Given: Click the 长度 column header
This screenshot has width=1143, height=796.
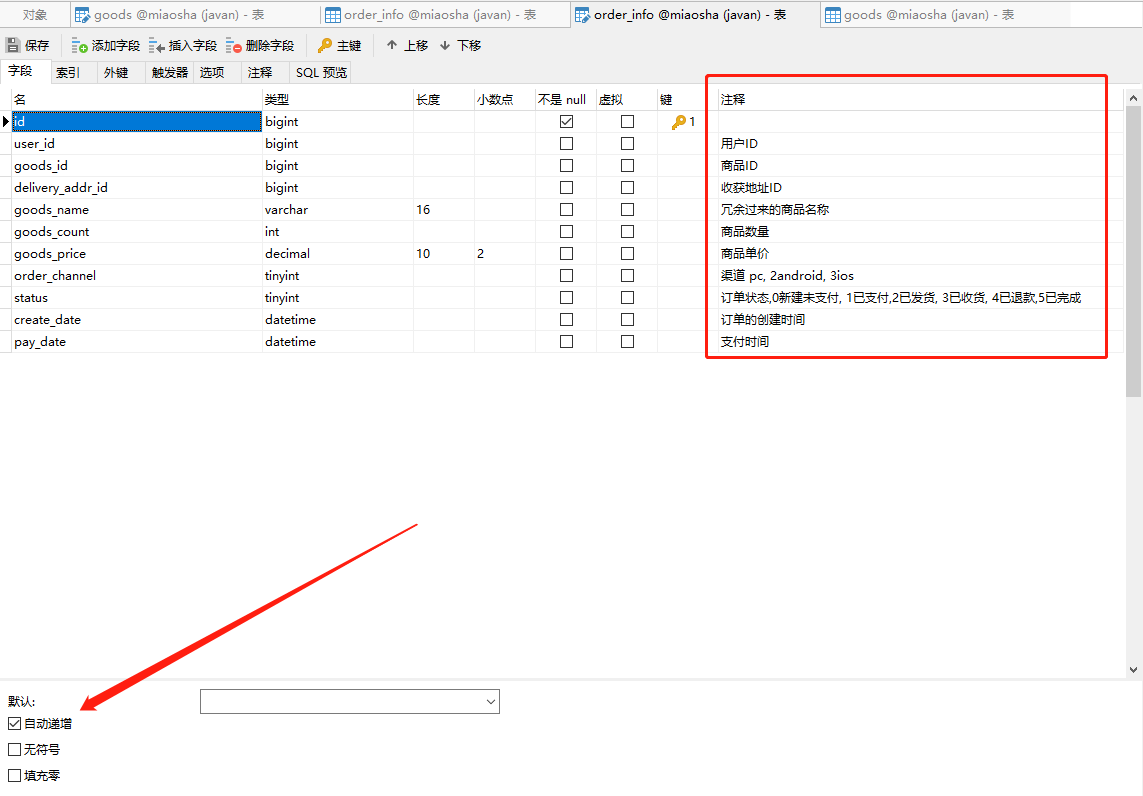Looking at the screenshot, I should click(443, 99).
